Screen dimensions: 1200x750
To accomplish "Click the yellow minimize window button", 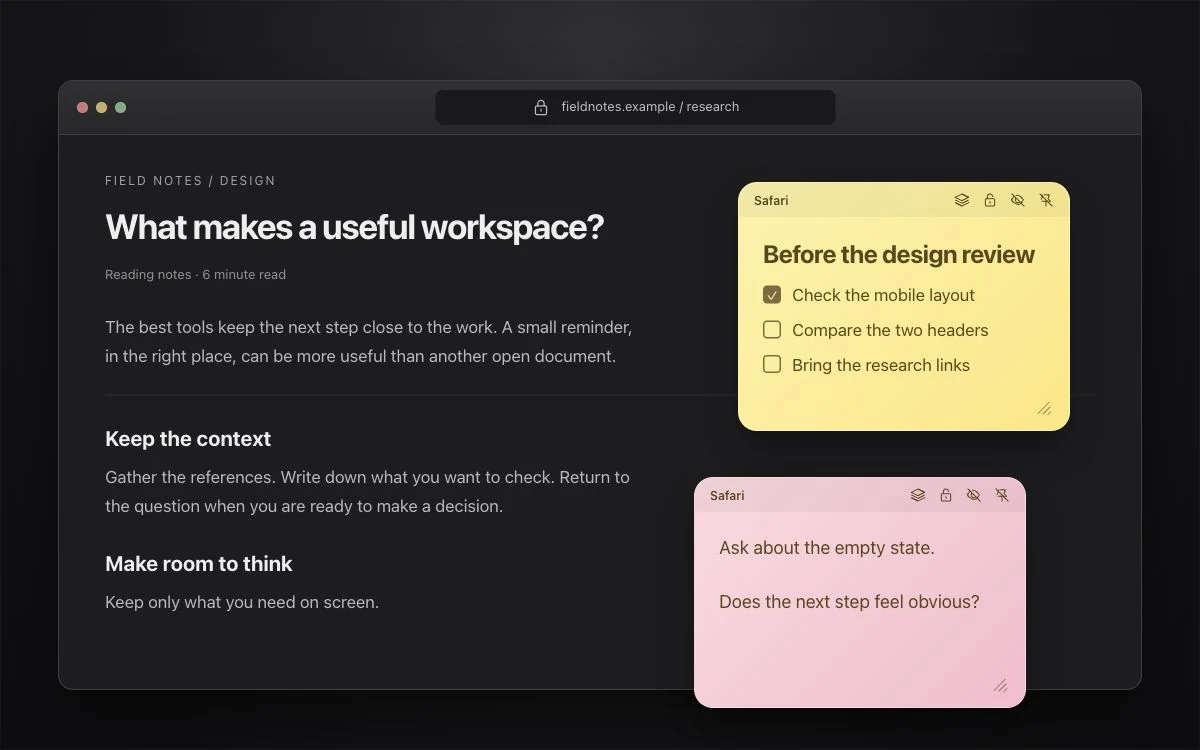I will (x=101, y=107).
